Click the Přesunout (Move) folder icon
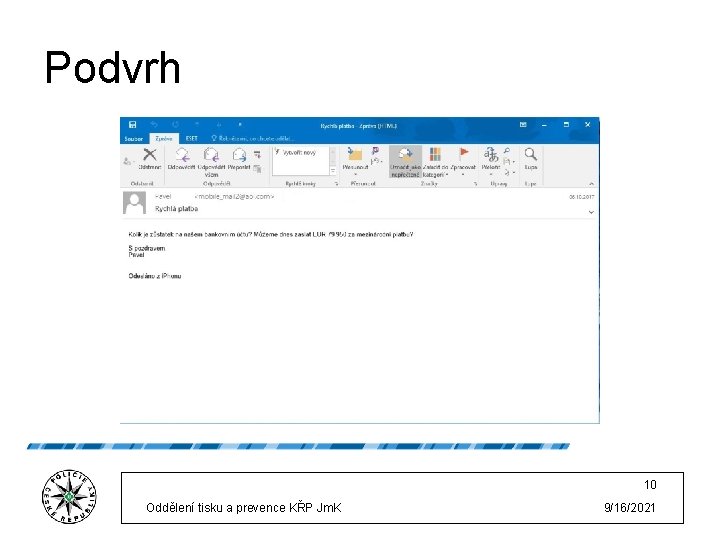Image resolution: width=720 pixels, height=540 pixels. (x=354, y=154)
